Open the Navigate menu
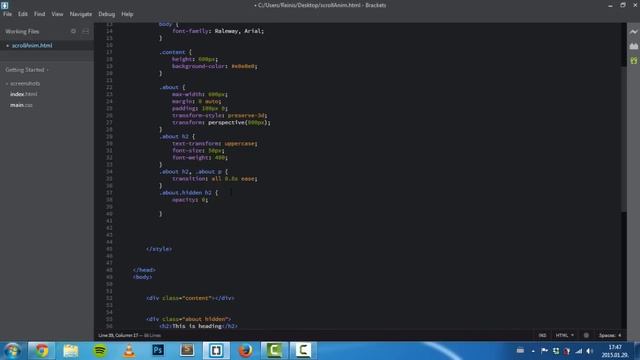This screenshot has height=360, width=640. coord(81,14)
